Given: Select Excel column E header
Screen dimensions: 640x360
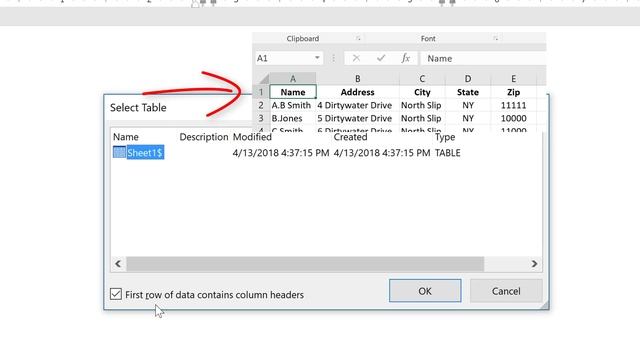Looking at the screenshot, I should click(513, 78).
